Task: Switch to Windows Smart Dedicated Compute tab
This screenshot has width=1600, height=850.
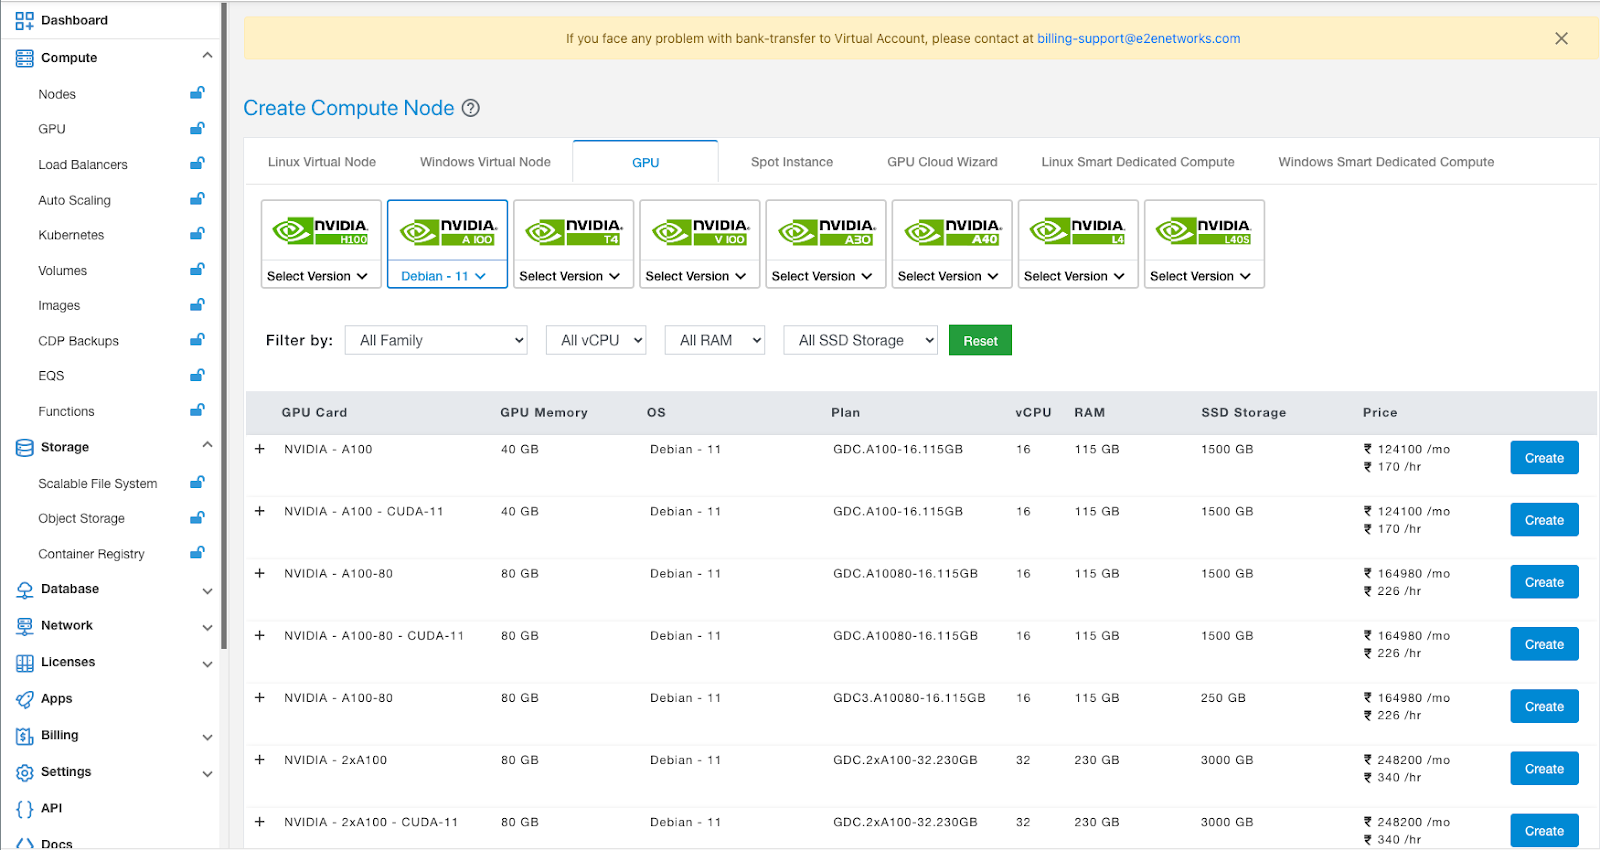Action: 1386,162
